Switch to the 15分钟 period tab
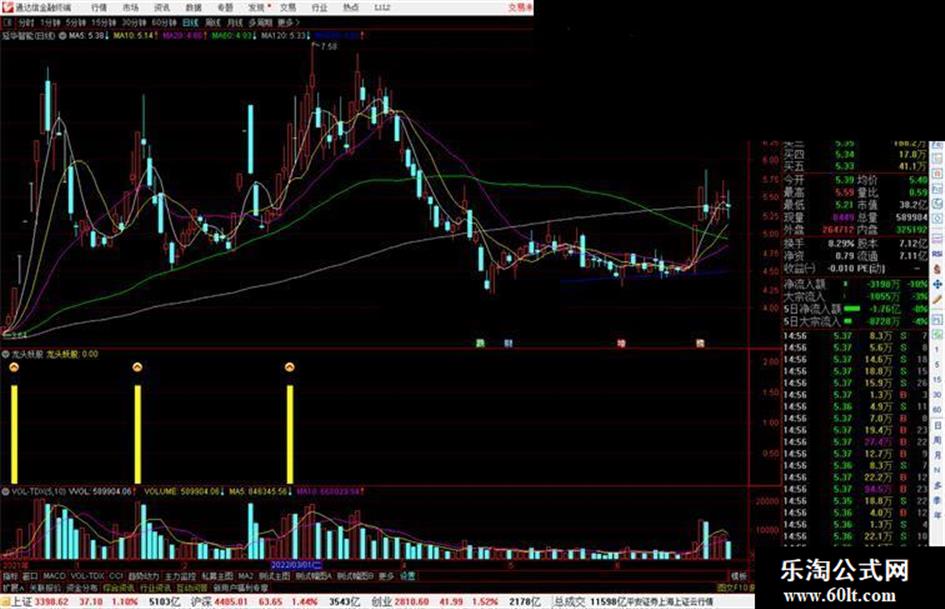This screenshot has width=945, height=609. (104, 23)
